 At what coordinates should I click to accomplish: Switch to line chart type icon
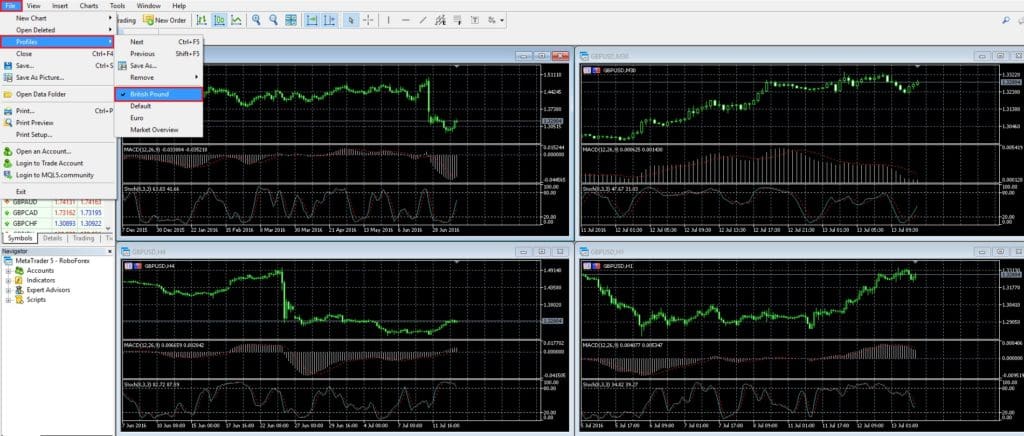coord(236,20)
